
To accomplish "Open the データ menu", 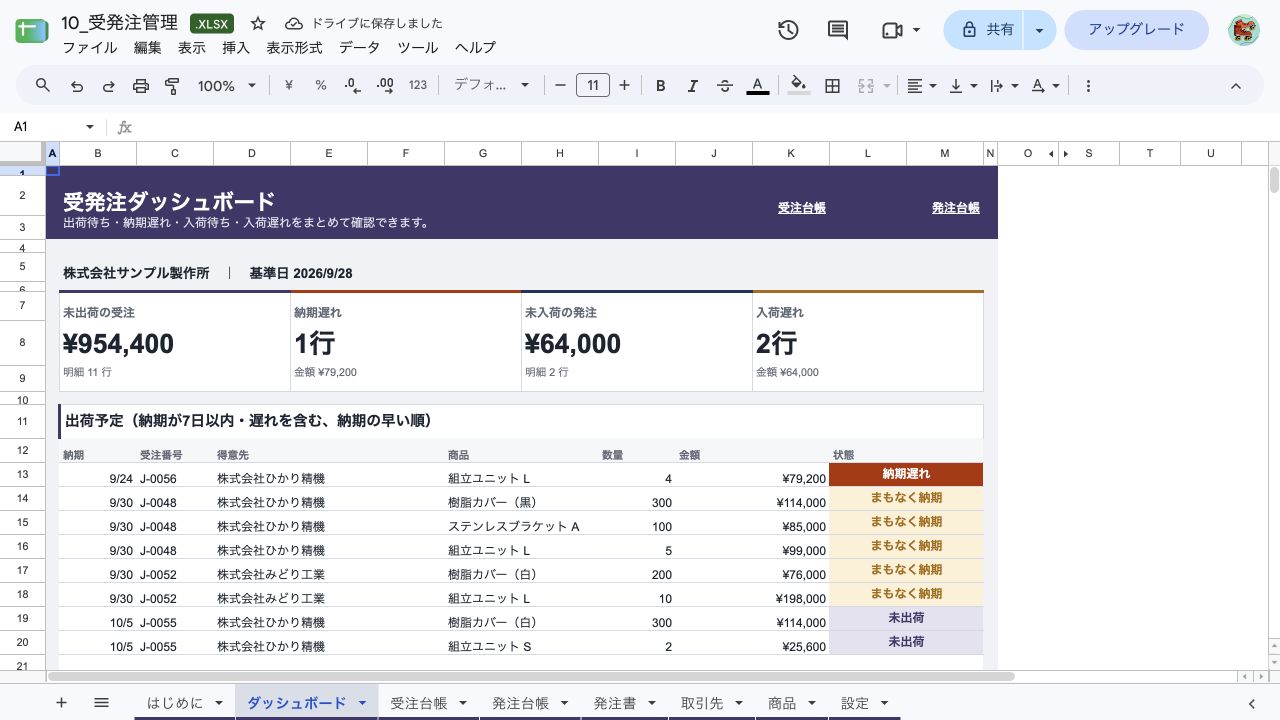I will tap(359, 47).
